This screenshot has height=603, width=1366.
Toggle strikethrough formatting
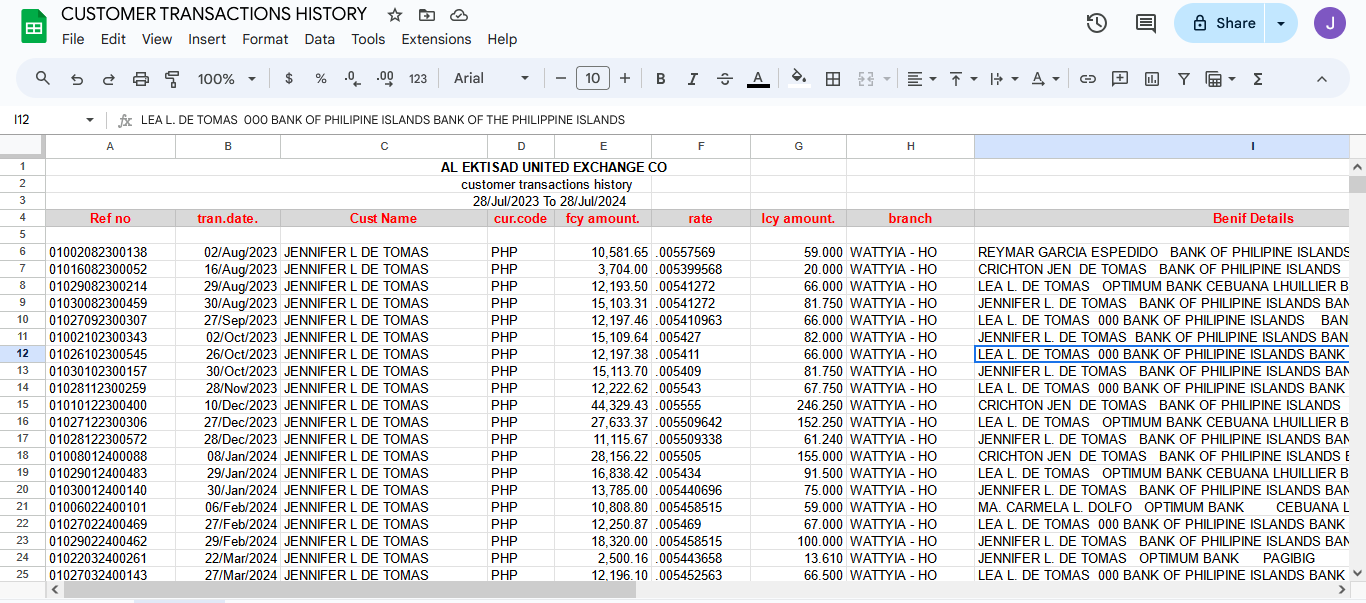(725, 79)
